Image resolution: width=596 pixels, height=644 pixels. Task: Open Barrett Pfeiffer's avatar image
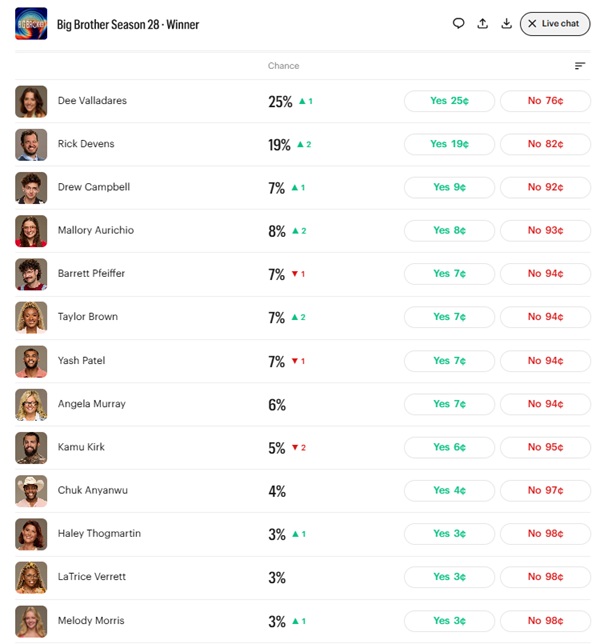coord(31,274)
